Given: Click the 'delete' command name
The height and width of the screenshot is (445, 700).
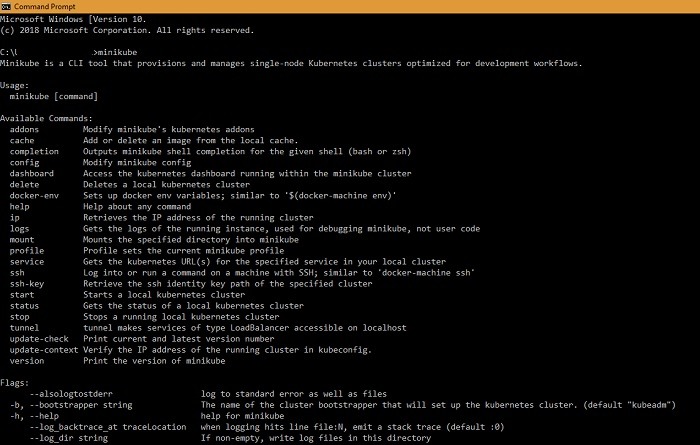Looking at the screenshot, I should [24, 185].
